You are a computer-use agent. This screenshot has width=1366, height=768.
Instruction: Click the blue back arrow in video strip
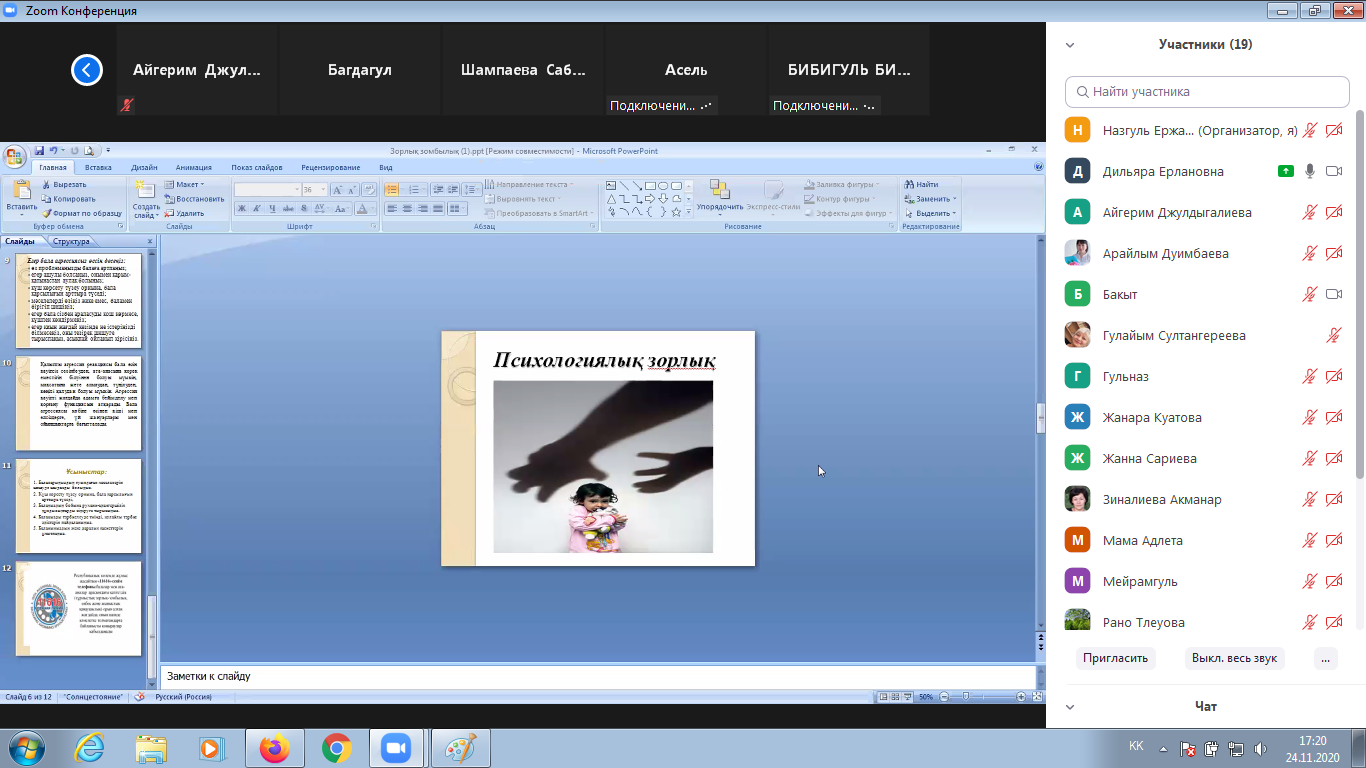(x=87, y=70)
